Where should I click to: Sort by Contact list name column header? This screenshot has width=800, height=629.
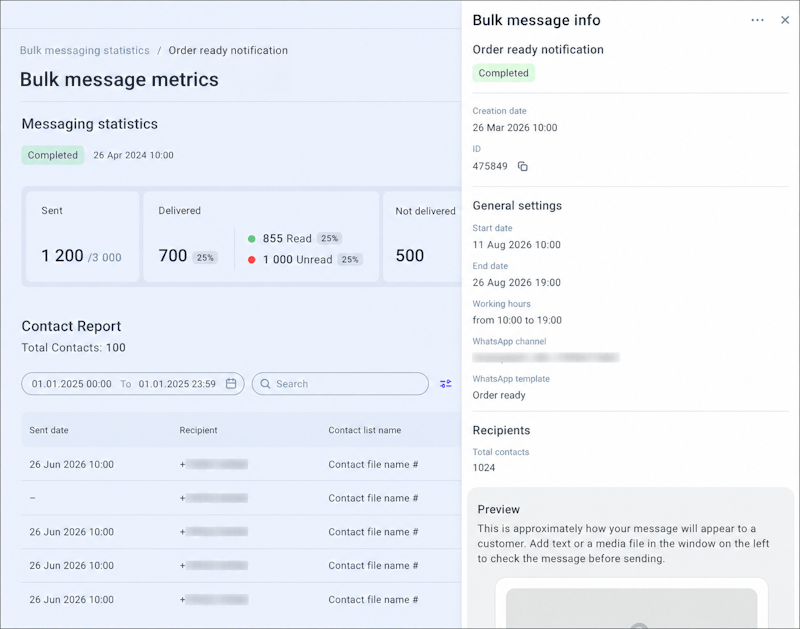pyautogui.click(x=364, y=430)
